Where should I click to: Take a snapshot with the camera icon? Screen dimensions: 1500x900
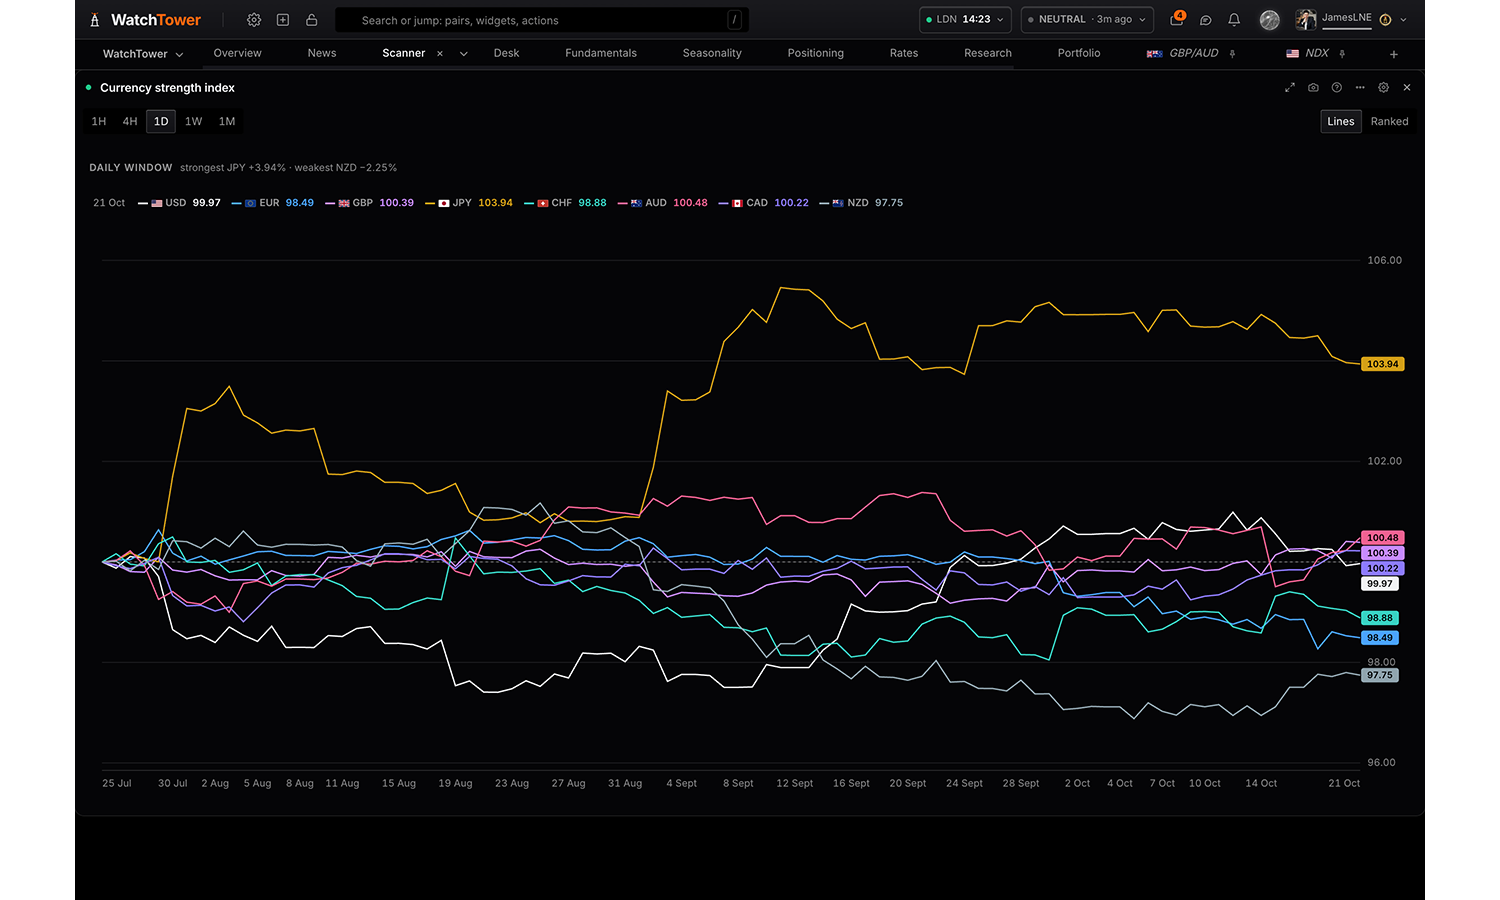click(x=1313, y=88)
